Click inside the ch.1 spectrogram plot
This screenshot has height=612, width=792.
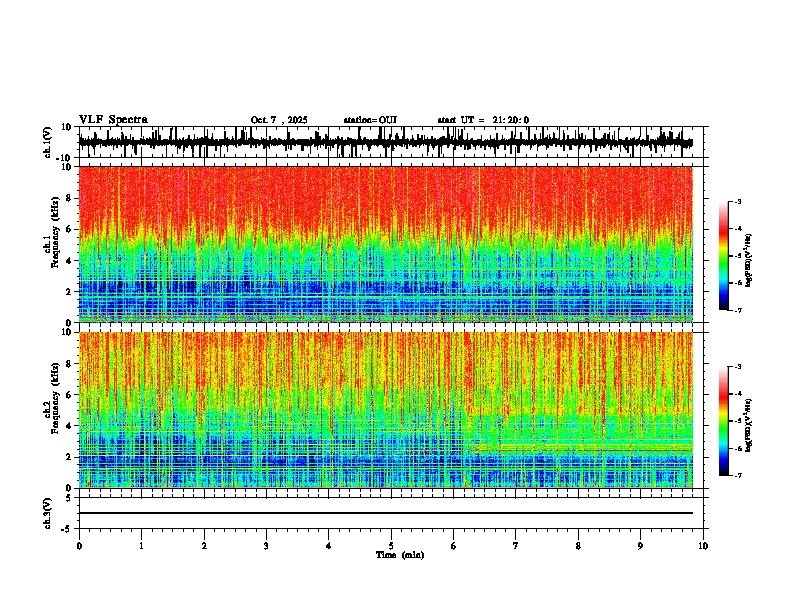click(x=385, y=244)
